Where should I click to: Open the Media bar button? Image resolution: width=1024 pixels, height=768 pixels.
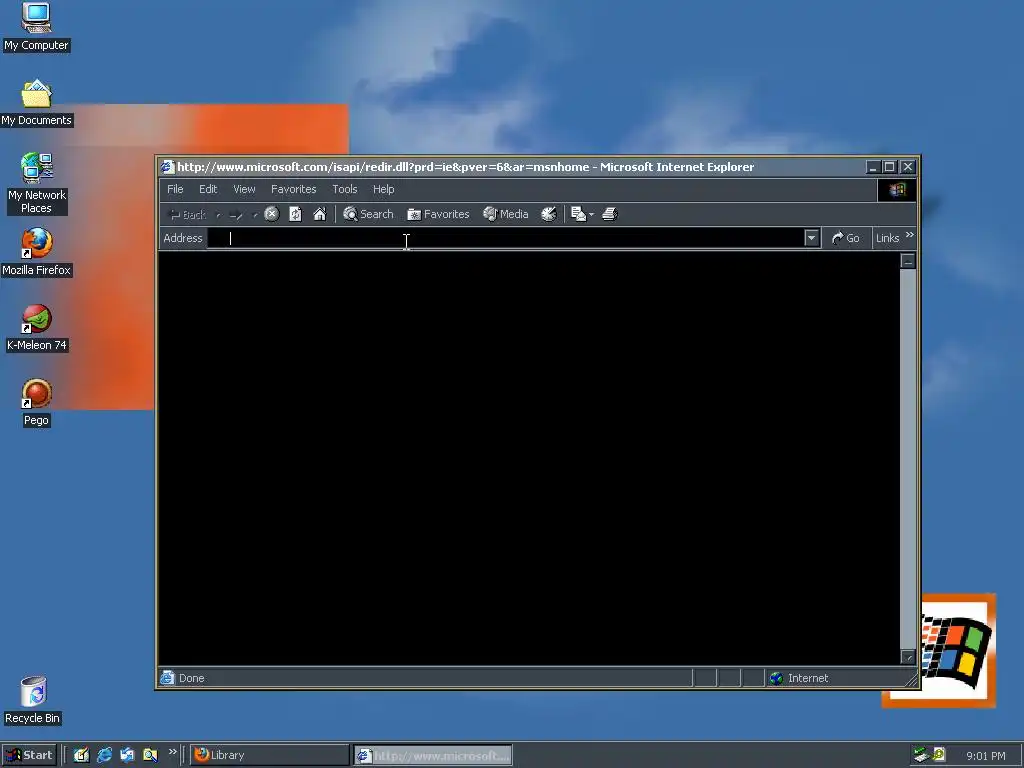pyautogui.click(x=505, y=214)
